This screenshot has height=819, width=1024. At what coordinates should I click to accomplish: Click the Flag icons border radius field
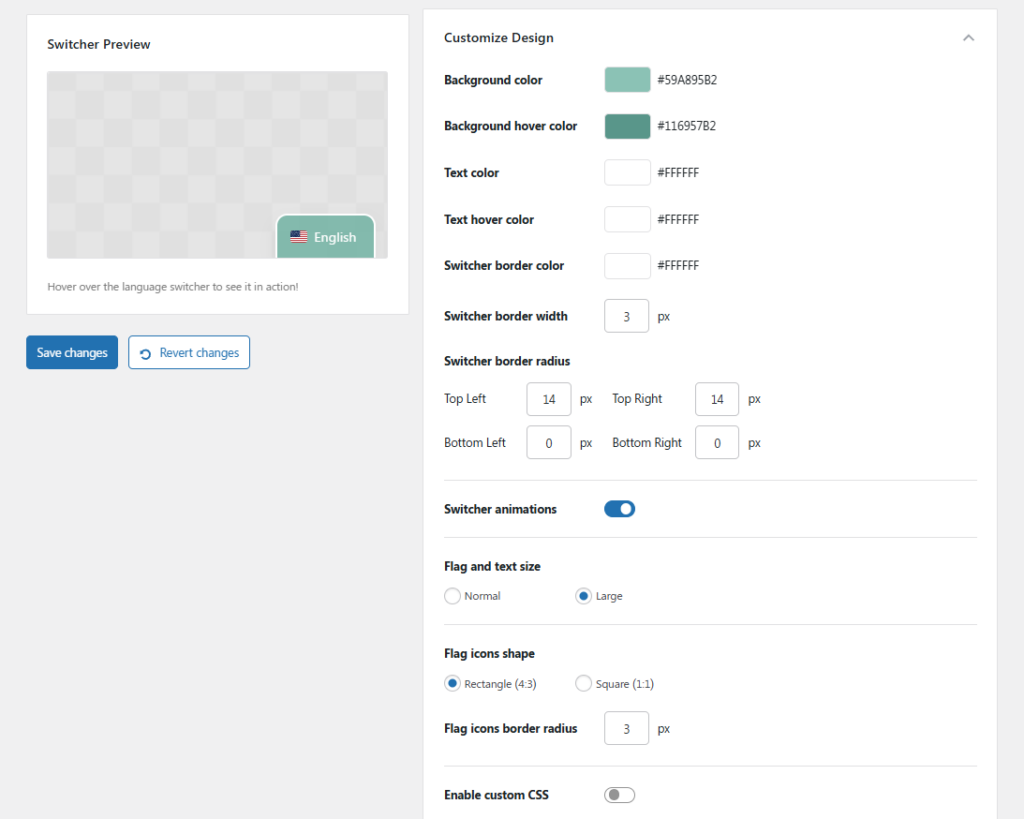tap(626, 729)
